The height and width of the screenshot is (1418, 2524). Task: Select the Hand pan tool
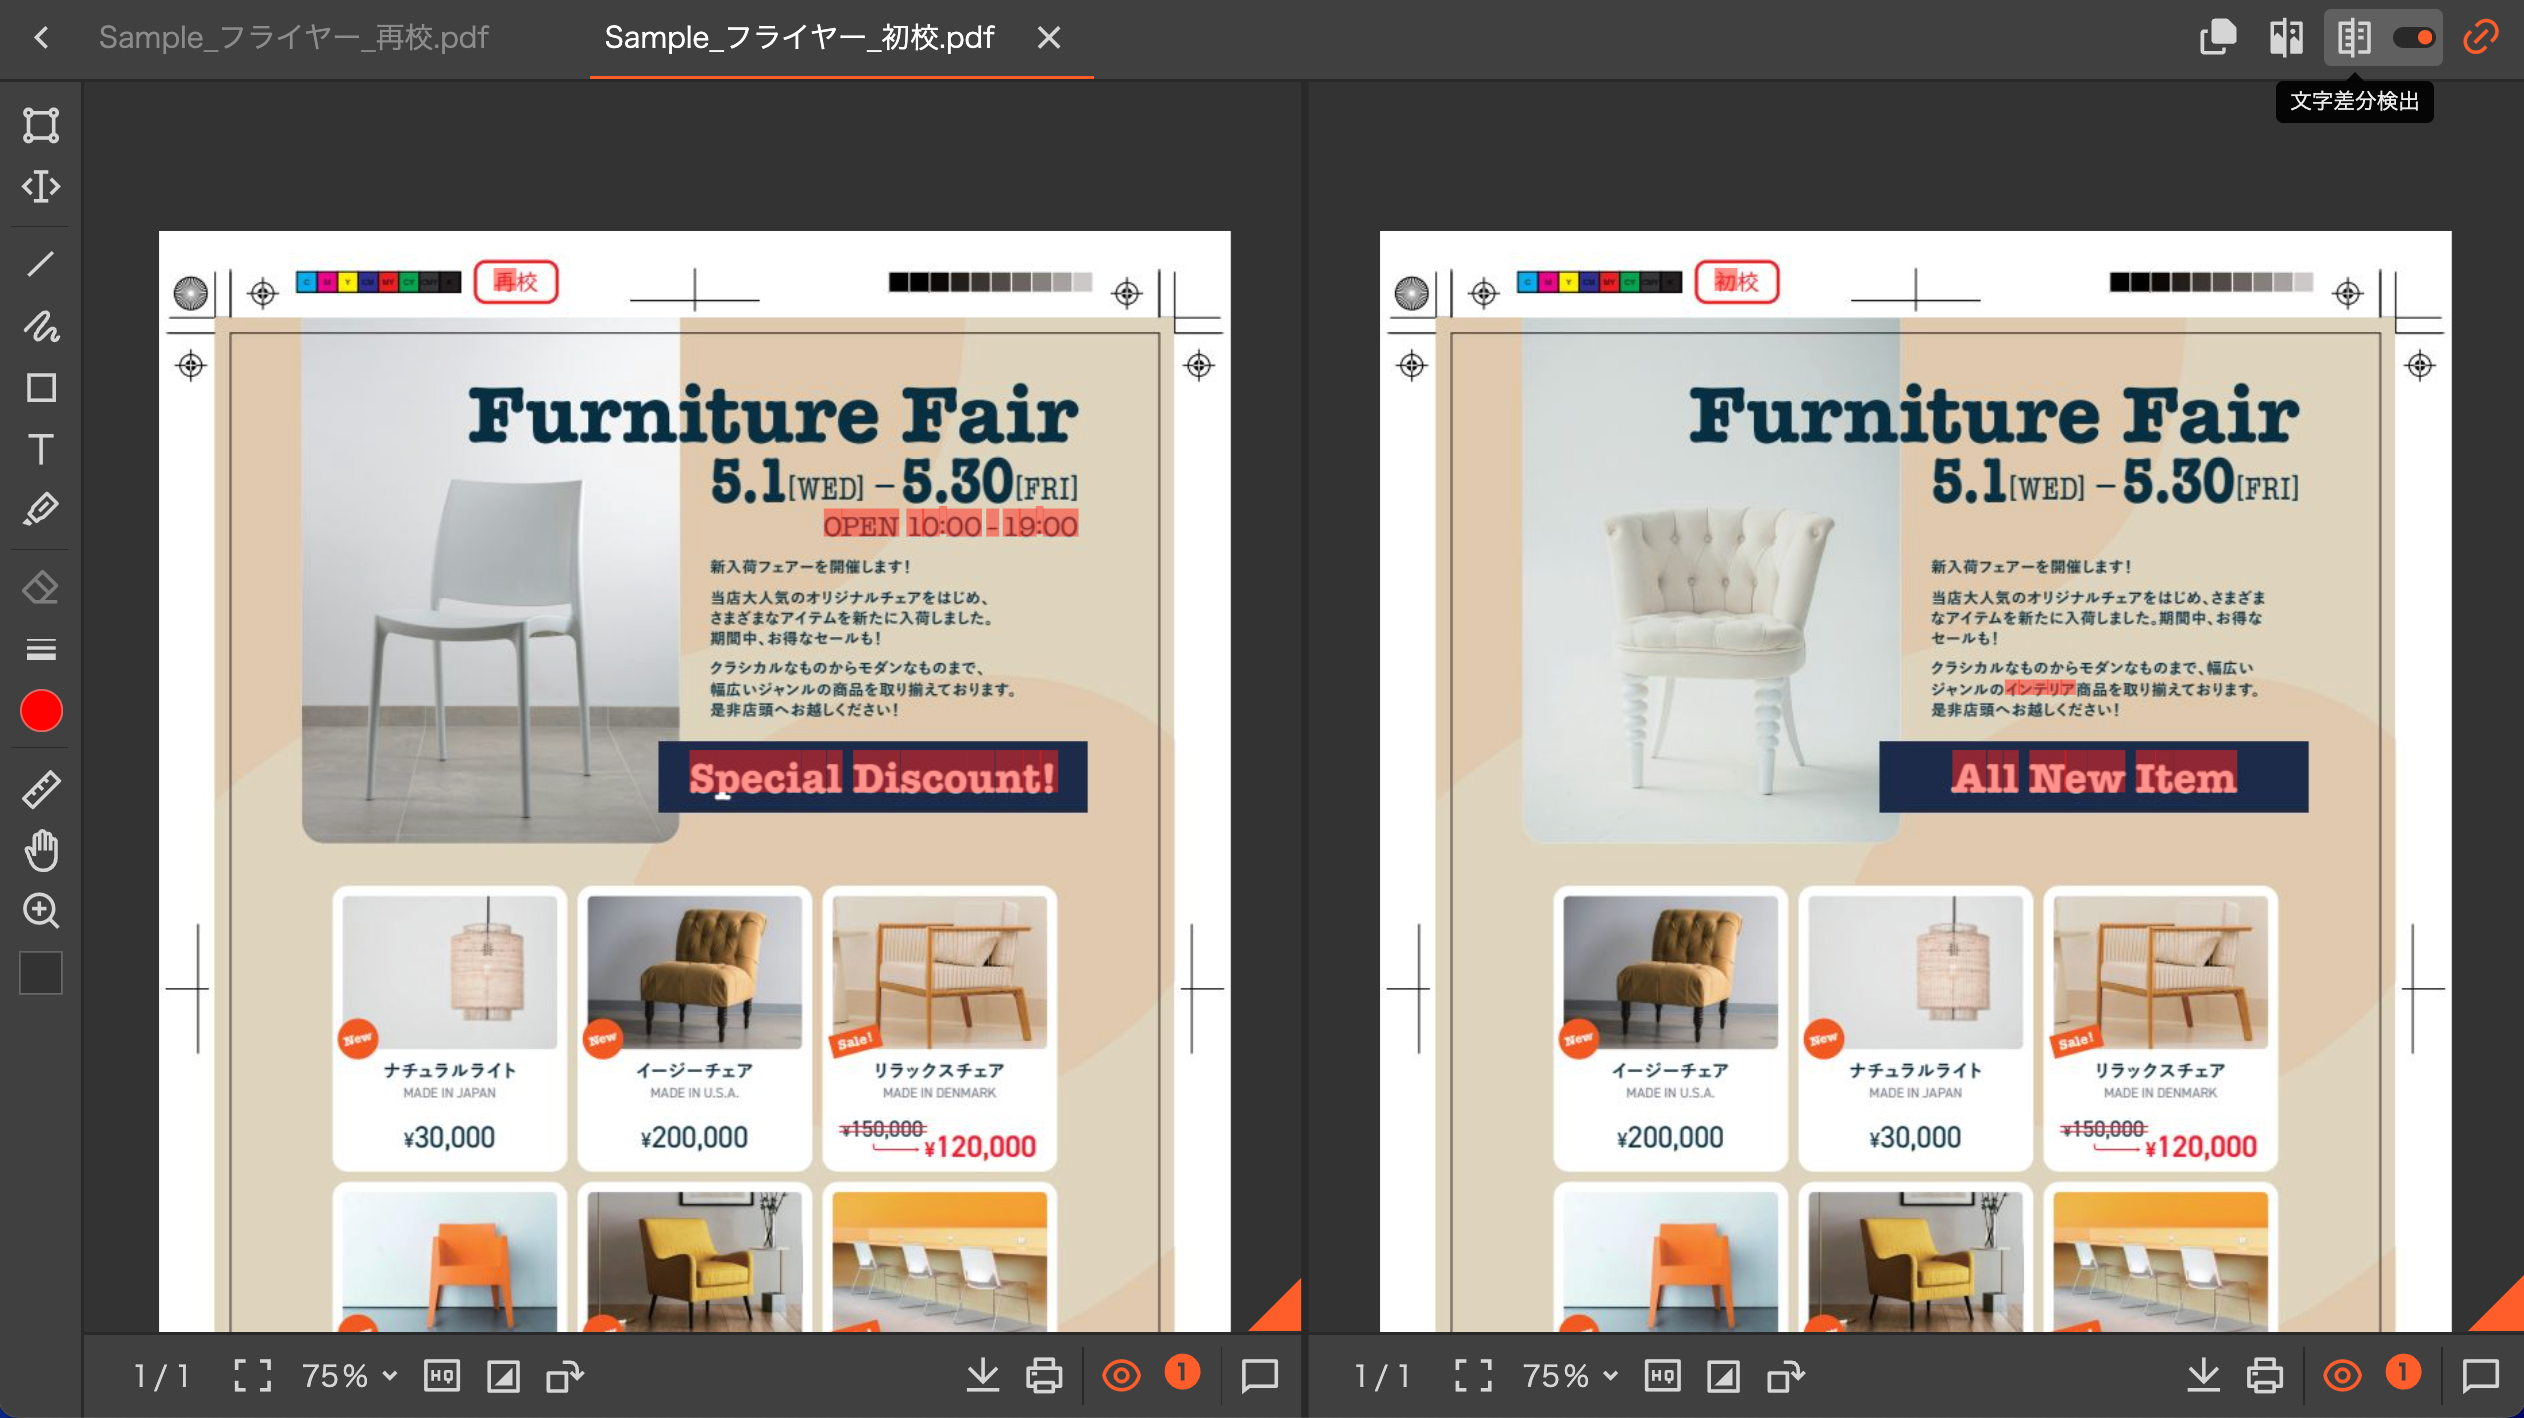pos(41,850)
